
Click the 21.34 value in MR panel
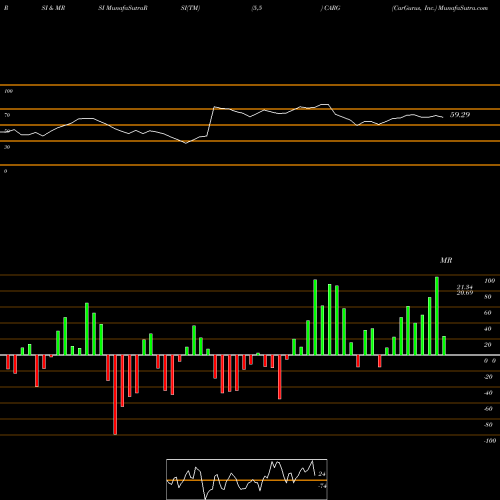tap(465, 287)
